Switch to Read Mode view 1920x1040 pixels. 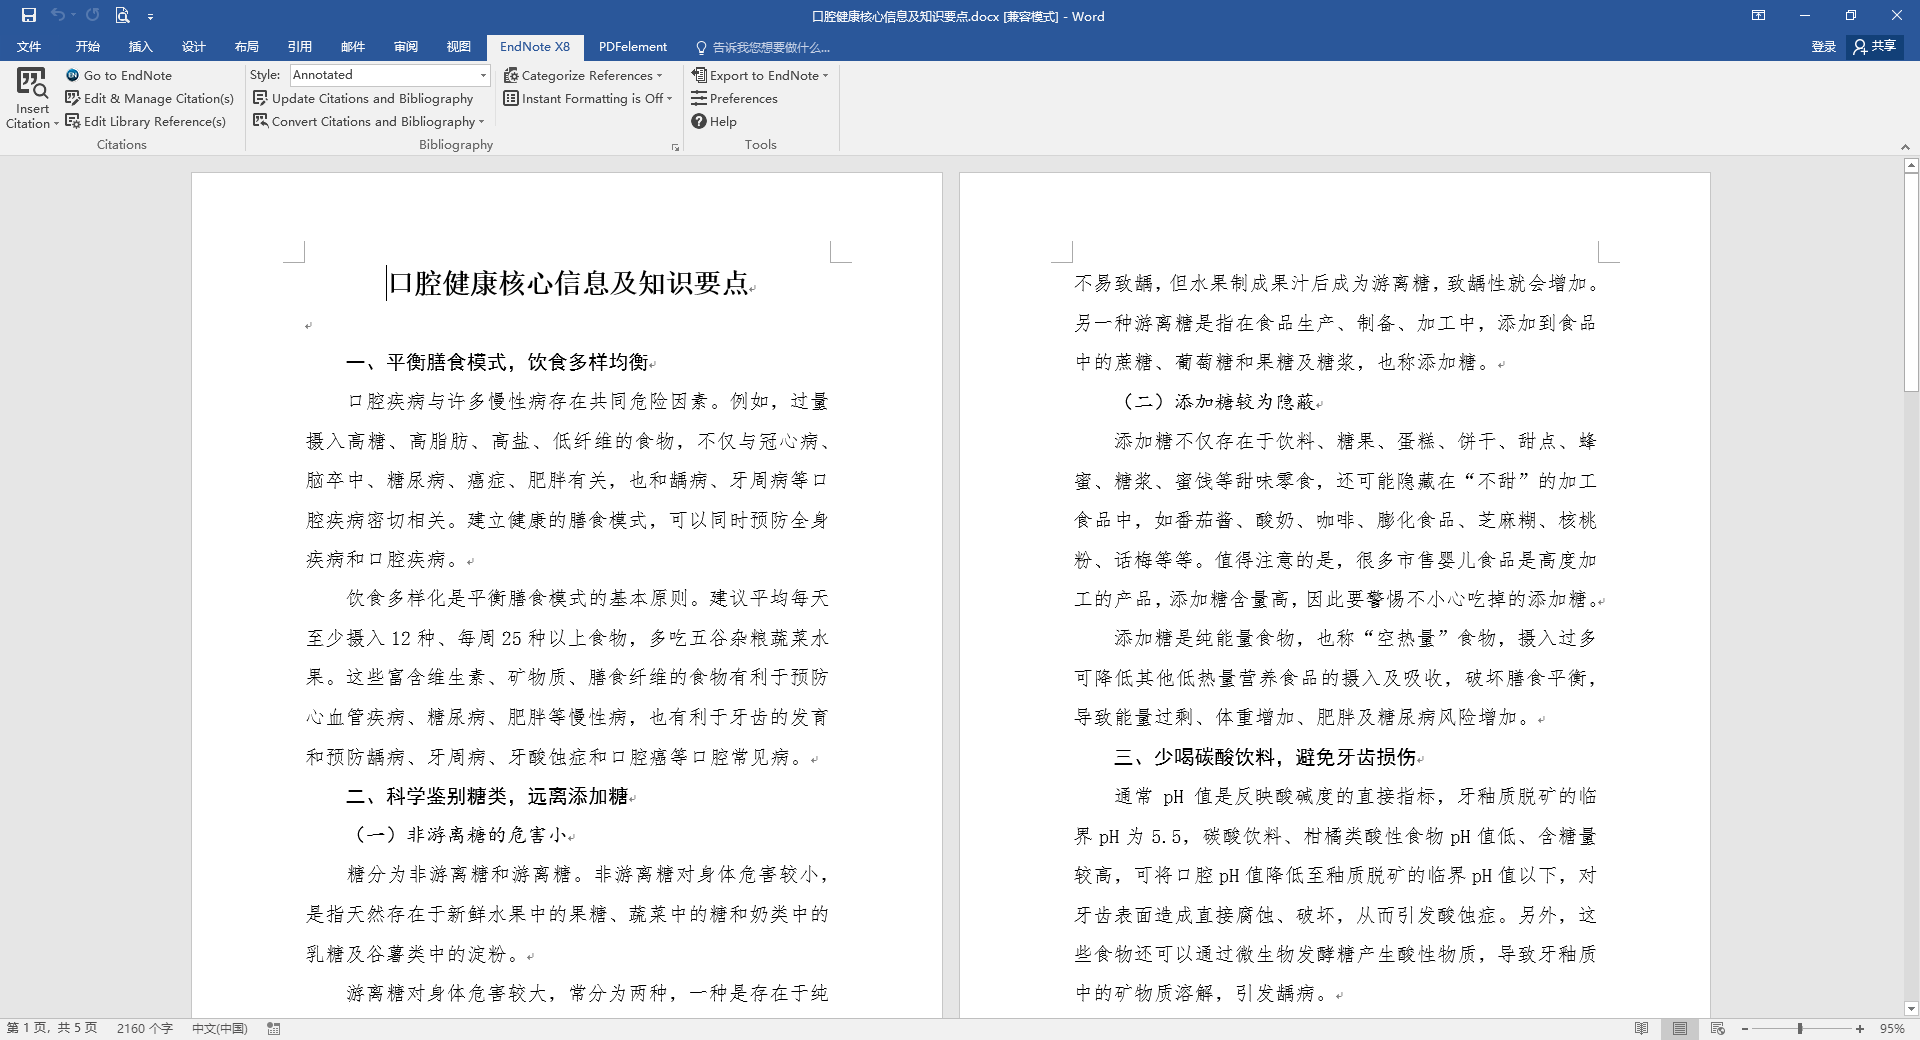(1641, 1028)
